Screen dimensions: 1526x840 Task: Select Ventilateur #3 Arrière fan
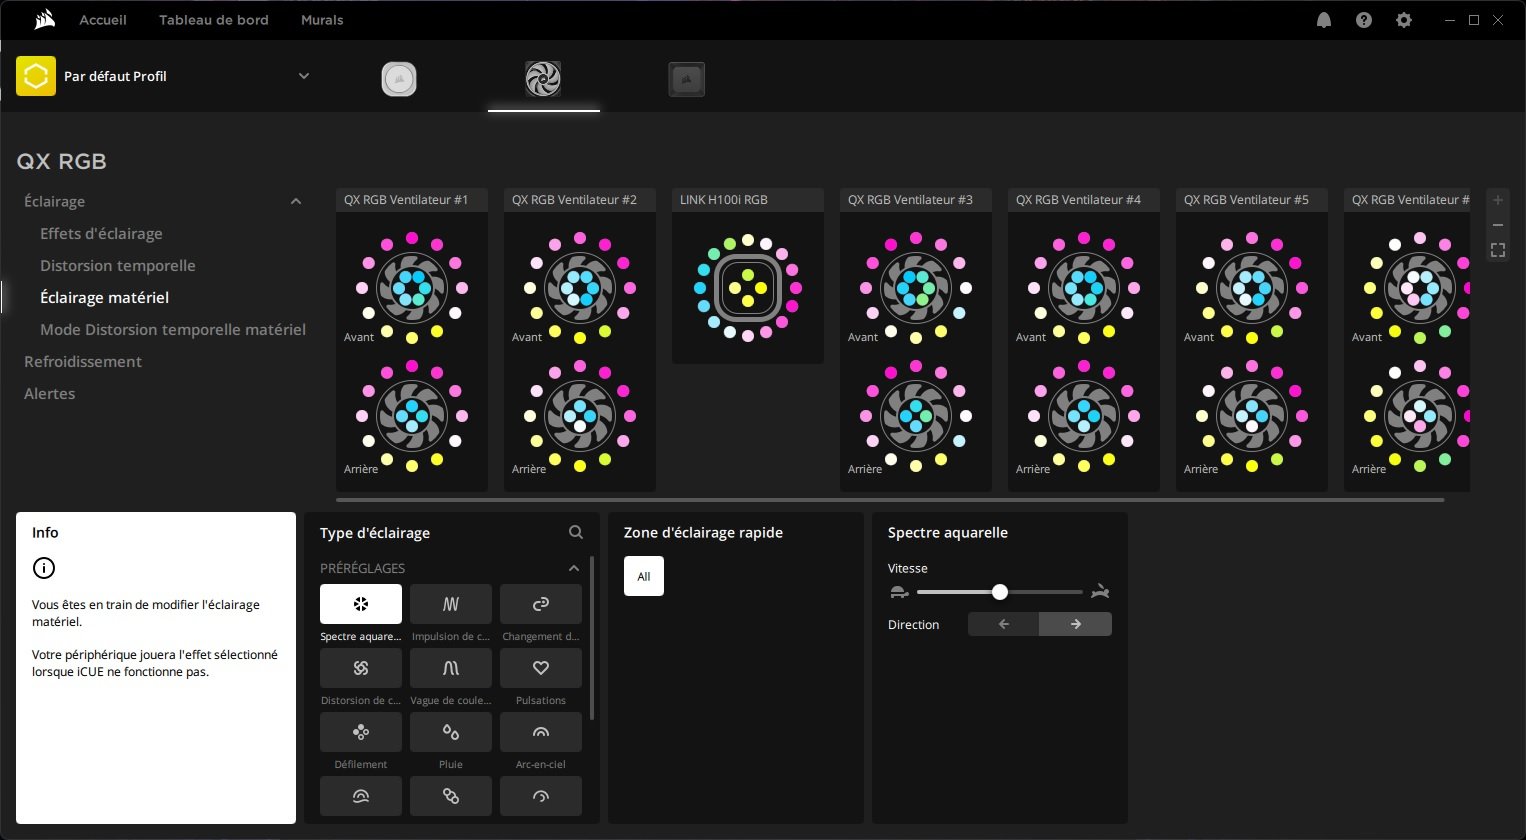916,416
